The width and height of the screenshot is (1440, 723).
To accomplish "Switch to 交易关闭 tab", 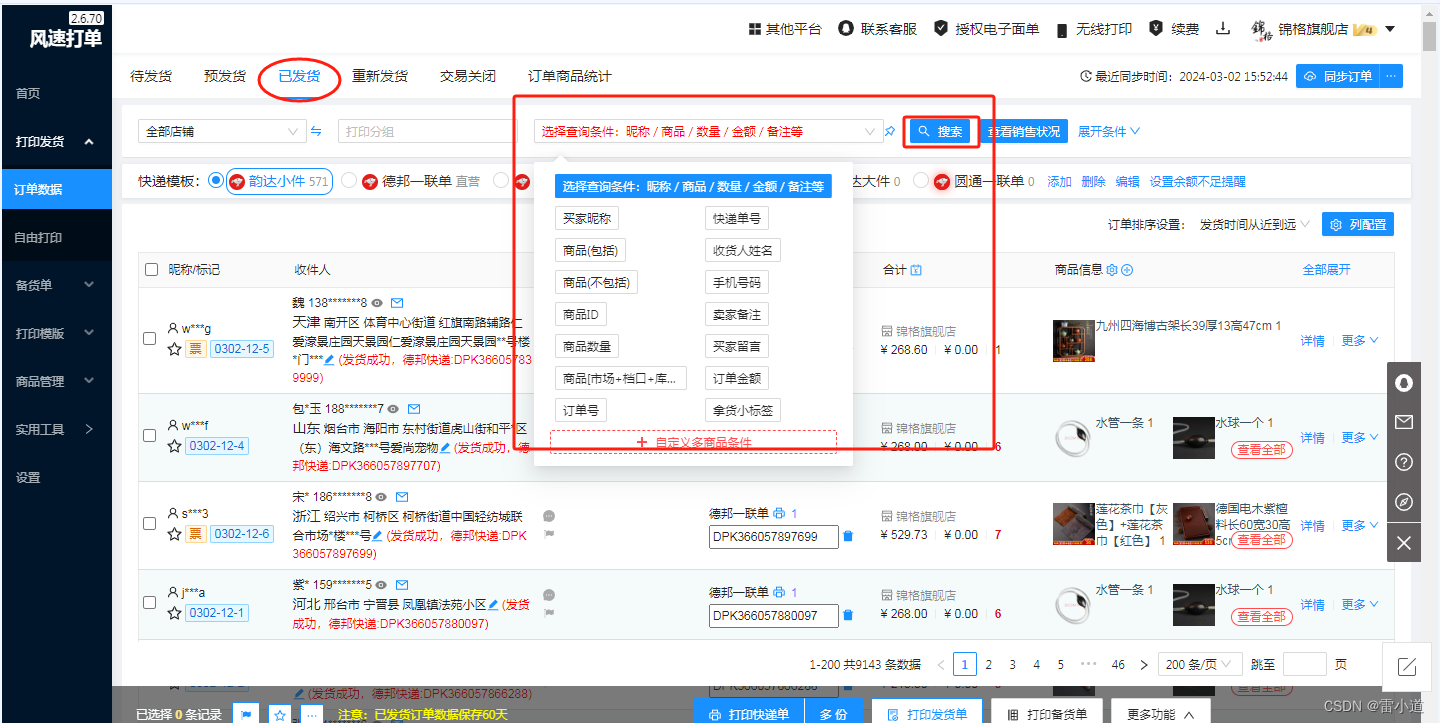I will (468, 76).
